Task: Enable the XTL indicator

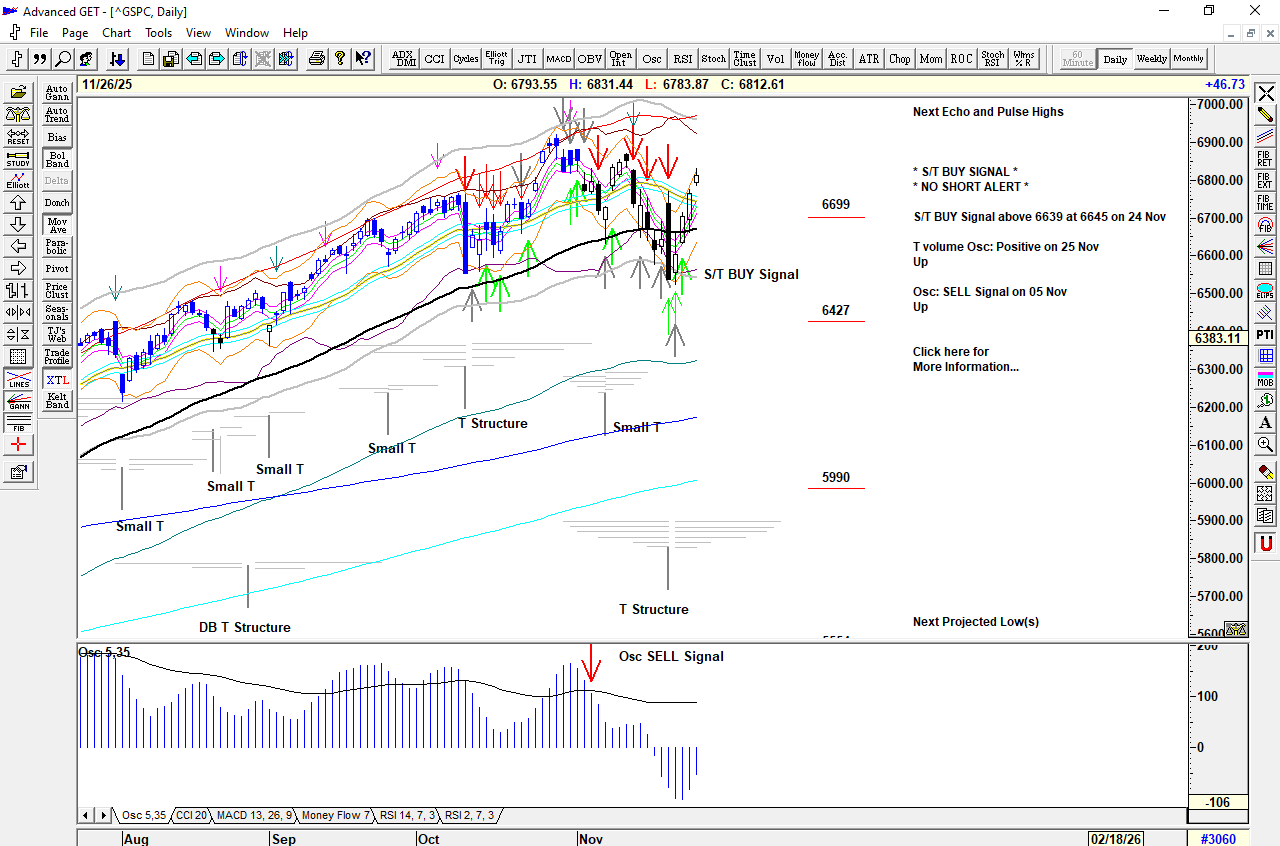Action: tap(57, 380)
